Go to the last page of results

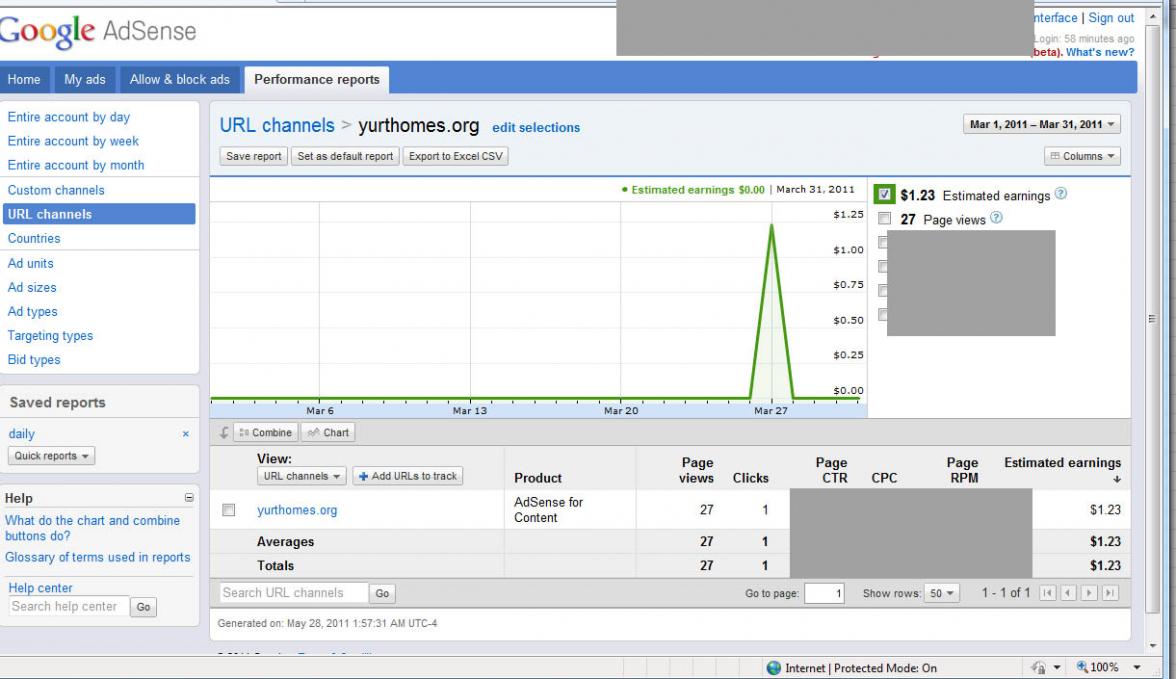tap(1110, 594)
